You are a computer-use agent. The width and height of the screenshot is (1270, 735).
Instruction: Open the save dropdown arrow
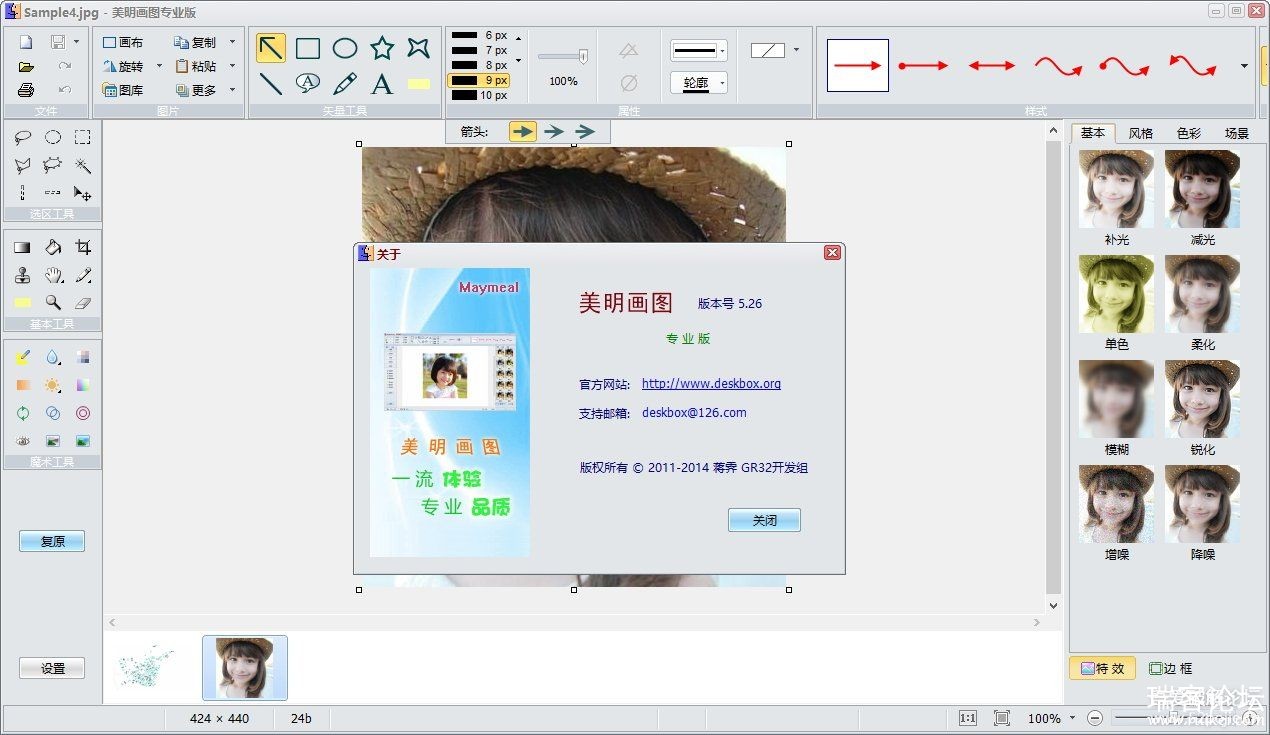[x=76, y=42]
